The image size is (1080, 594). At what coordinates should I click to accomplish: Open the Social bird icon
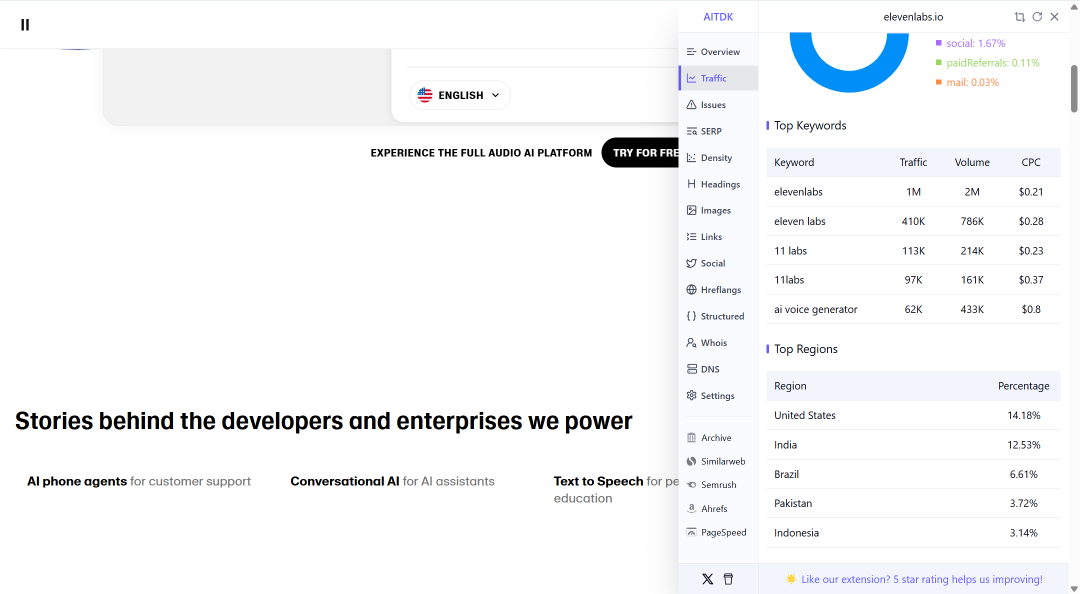pyautogui.click(x=691, y=263)
